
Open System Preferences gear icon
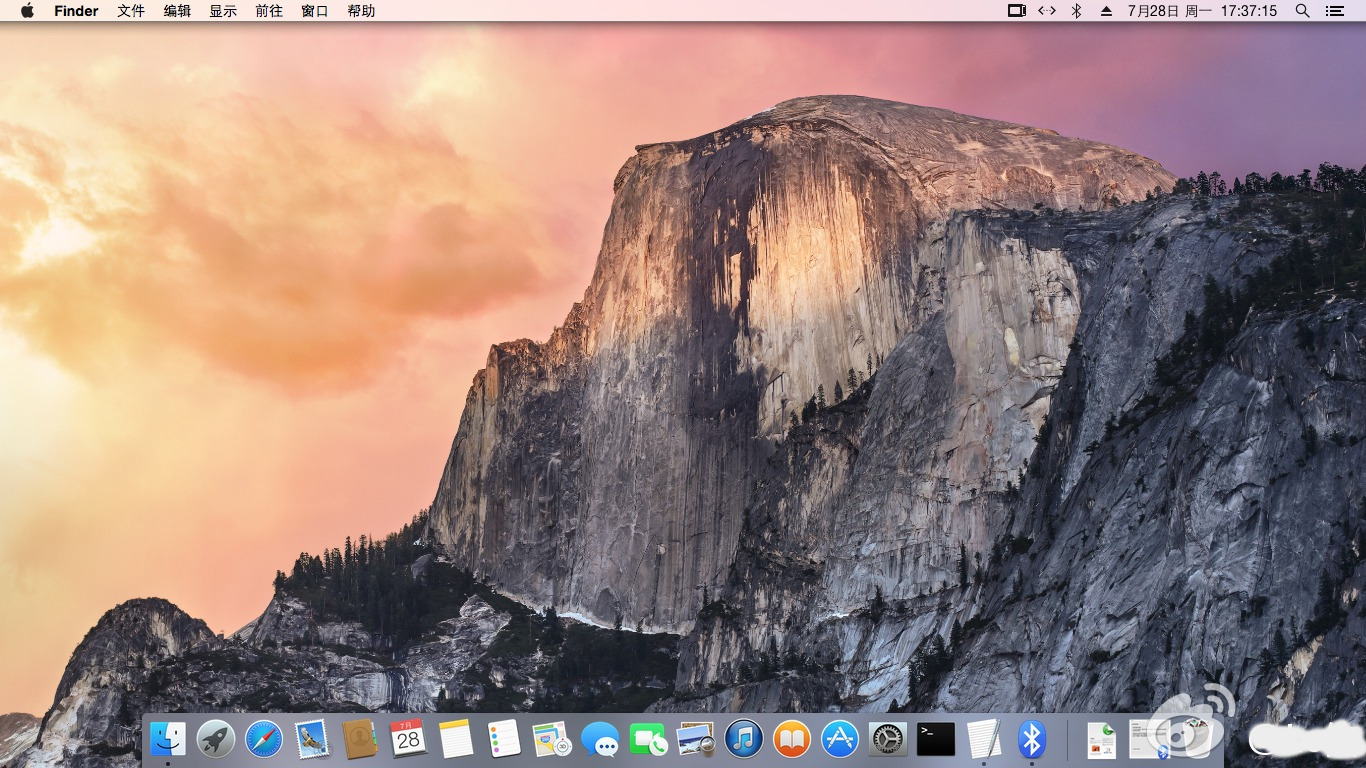click(x=888, y=740)
